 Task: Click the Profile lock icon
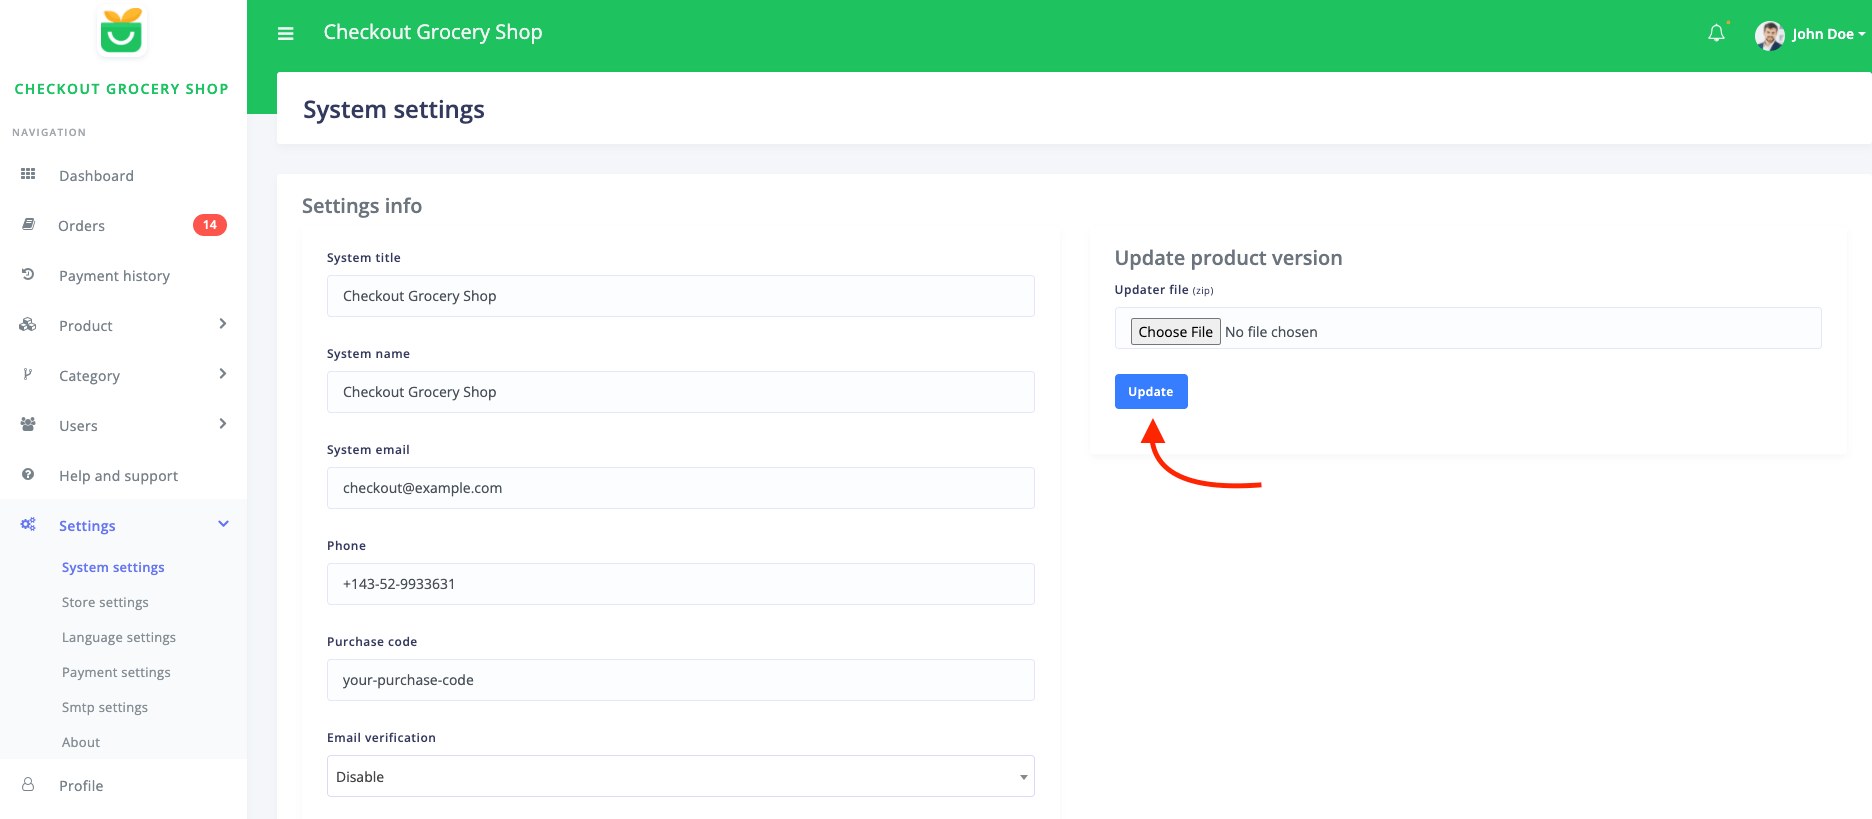tap(28, 784)
